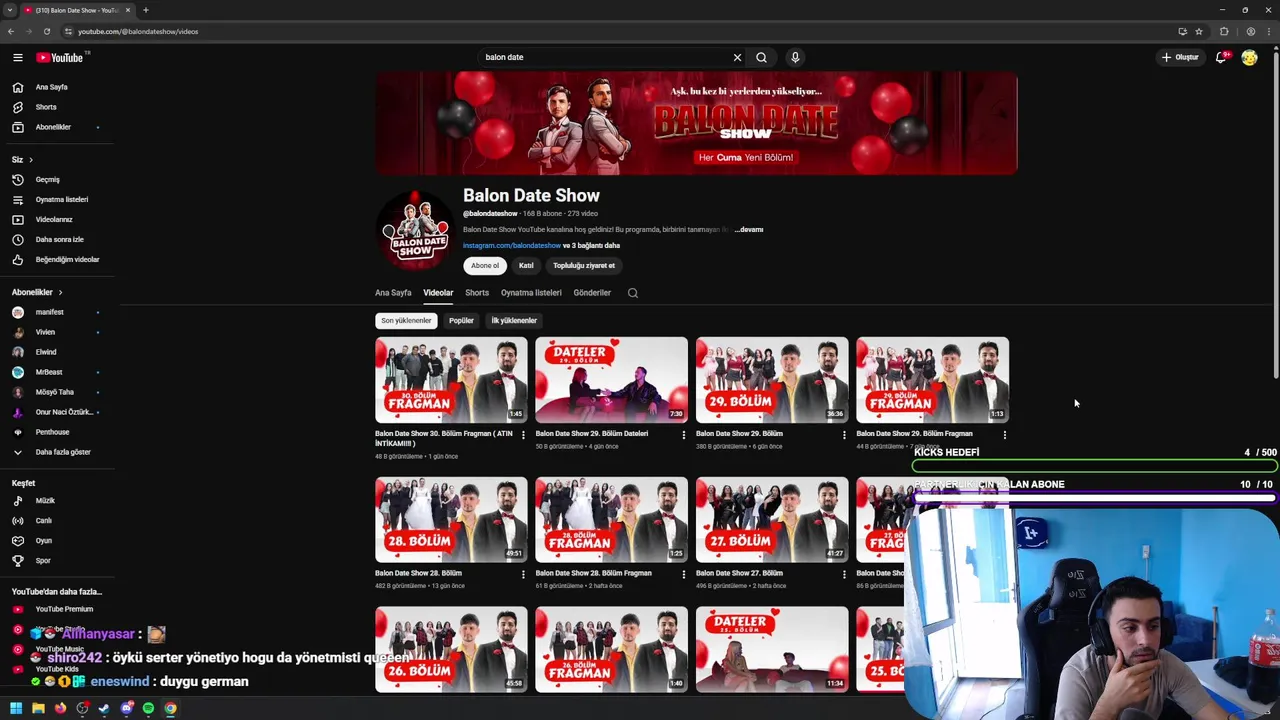Open Firefox from taskbar

(60, 708)
